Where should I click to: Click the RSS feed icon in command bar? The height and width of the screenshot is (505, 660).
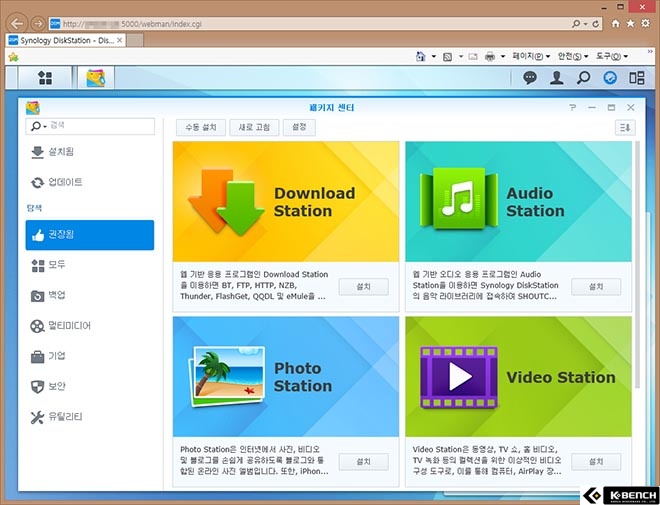(447, 56)
